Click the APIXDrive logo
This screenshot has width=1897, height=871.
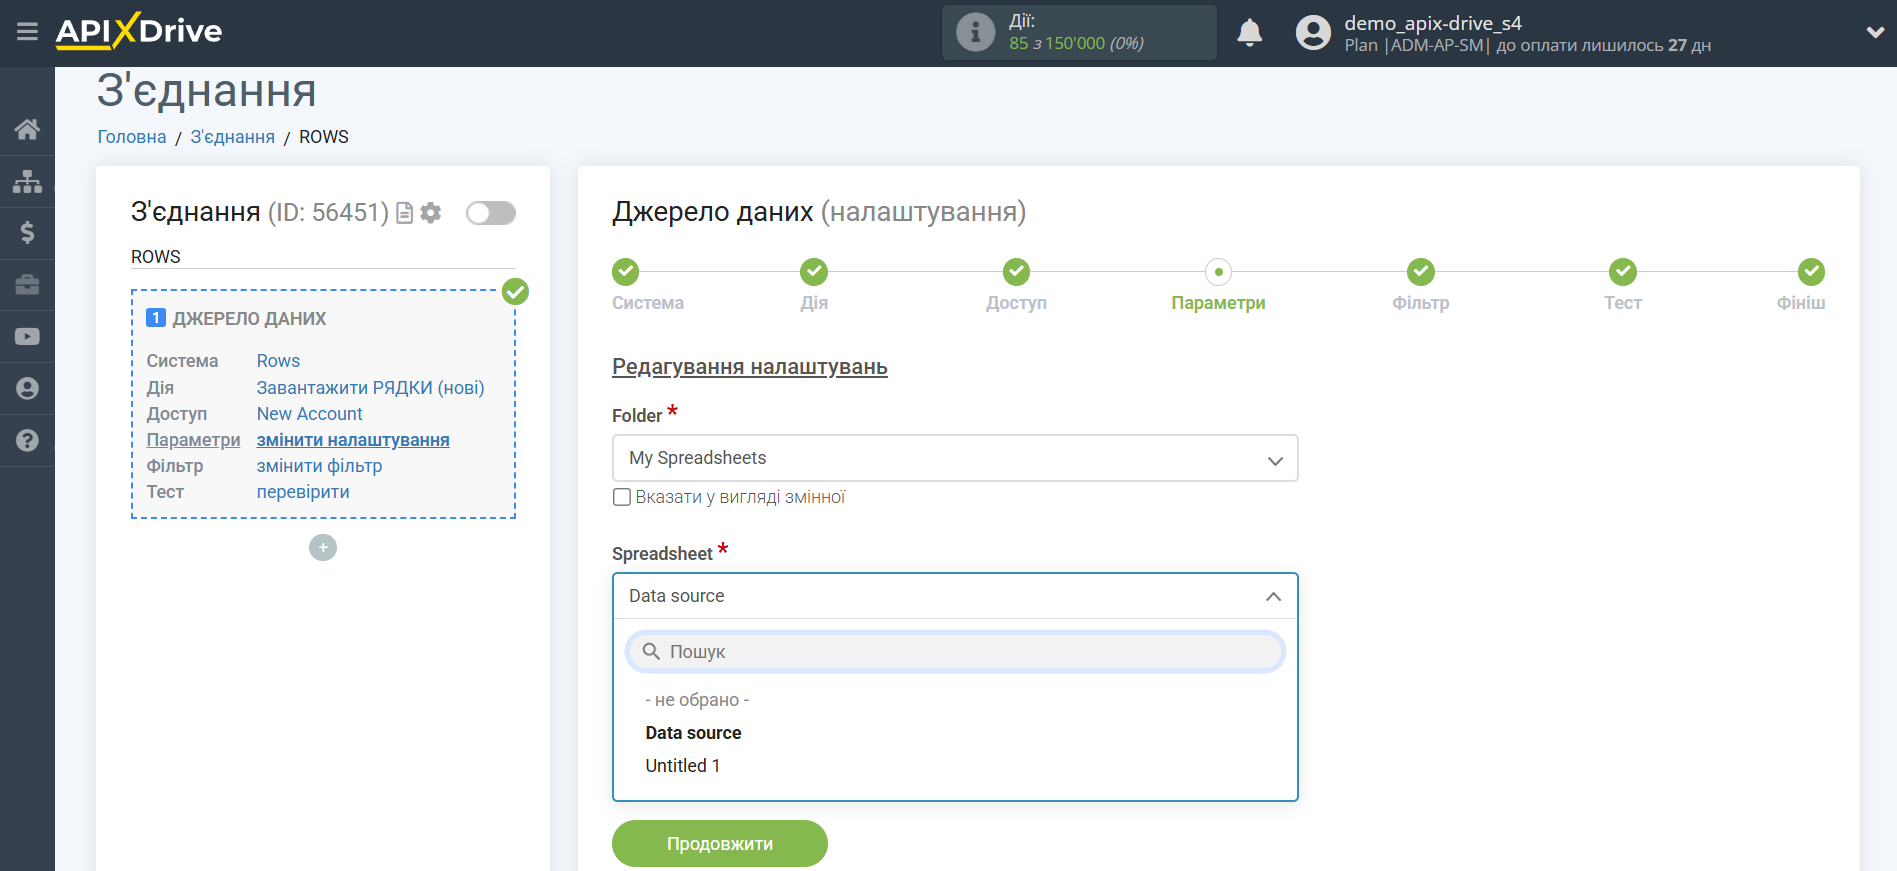(x=139, y=31)
